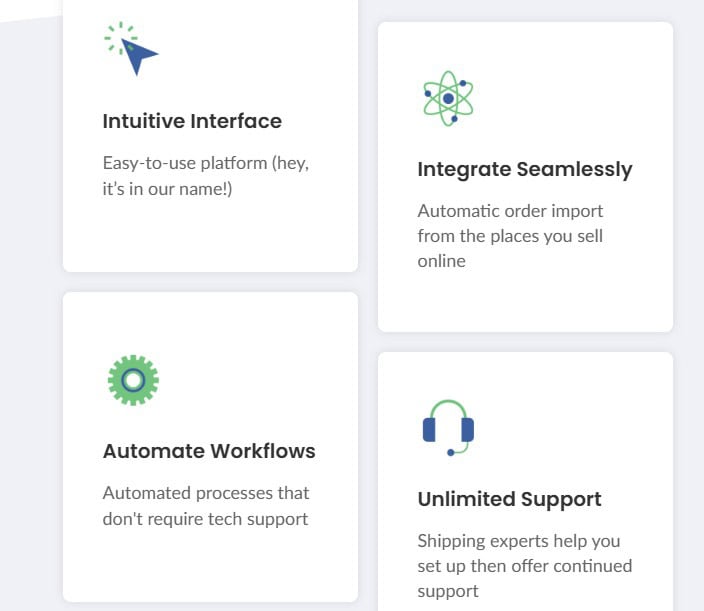Click the "Automatic order import" text line
This screenshot has width=704, height=611.
coord(510,211)
